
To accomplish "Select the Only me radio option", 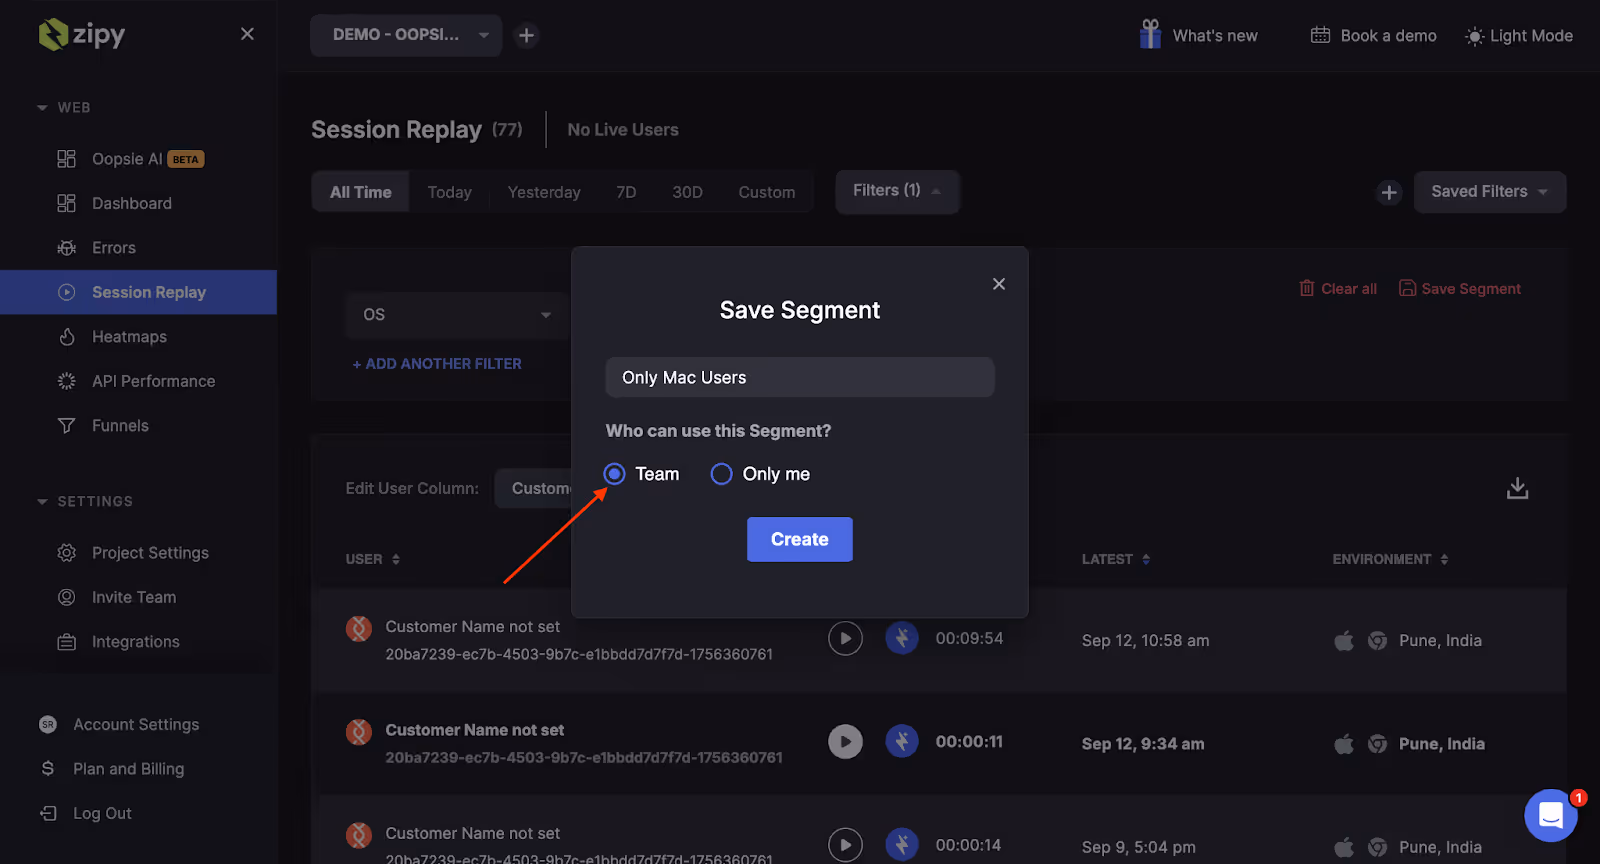I will [721, 474].
